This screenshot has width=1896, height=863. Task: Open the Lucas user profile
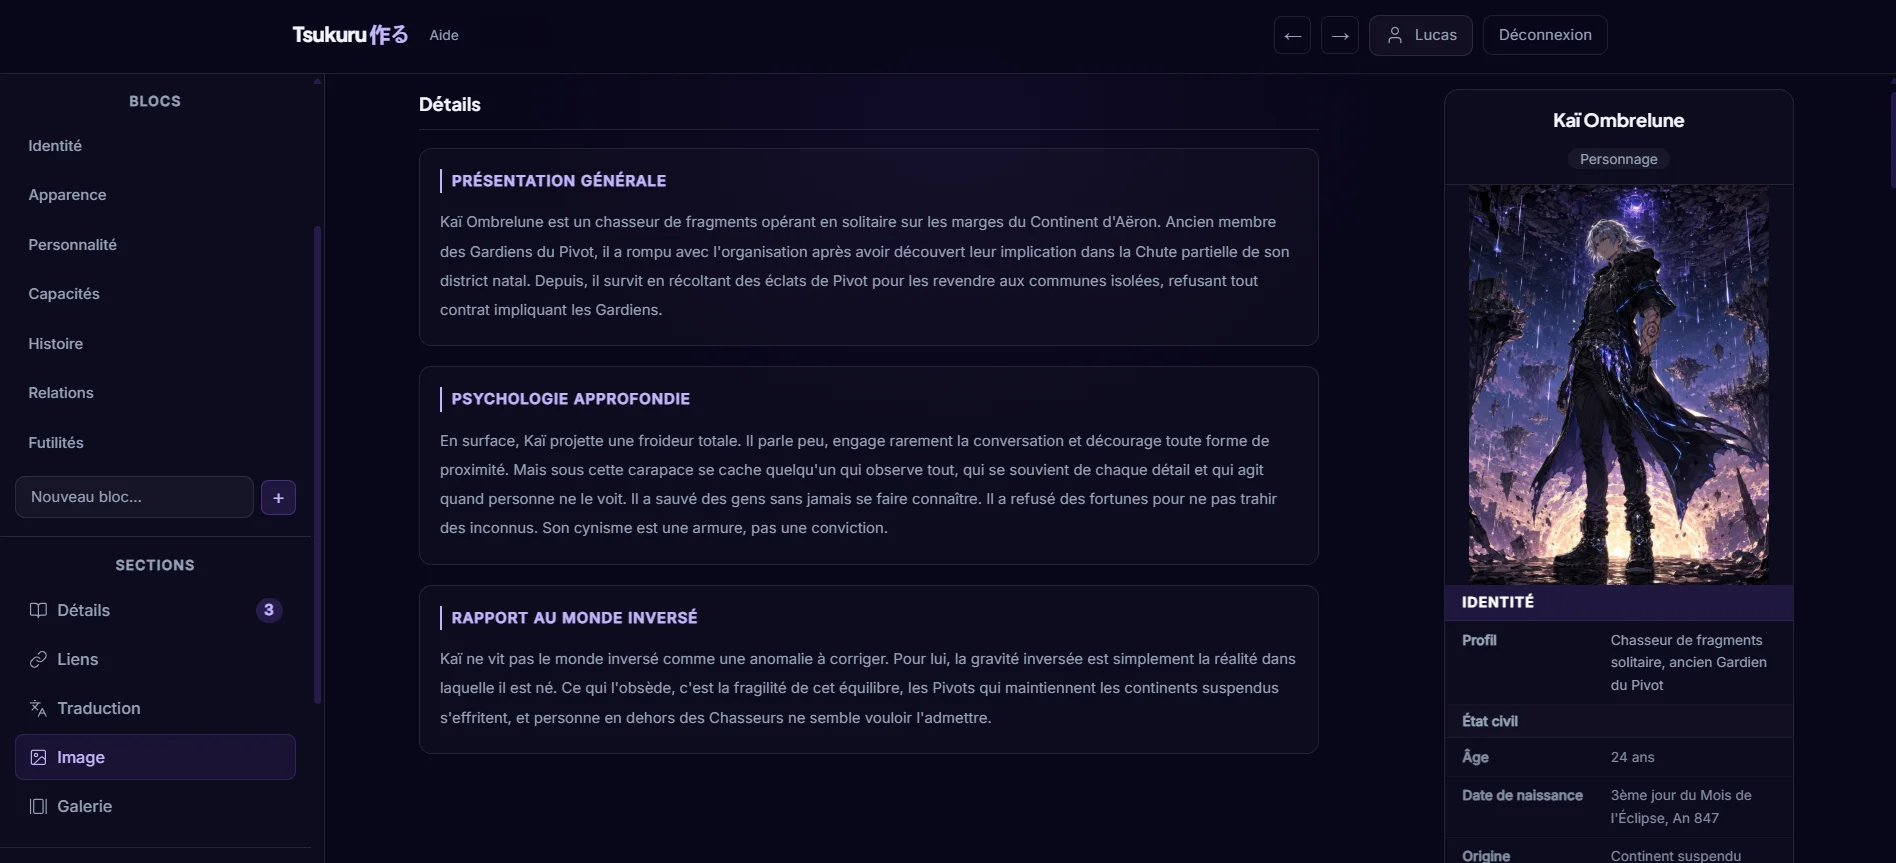coord(1421,35)
